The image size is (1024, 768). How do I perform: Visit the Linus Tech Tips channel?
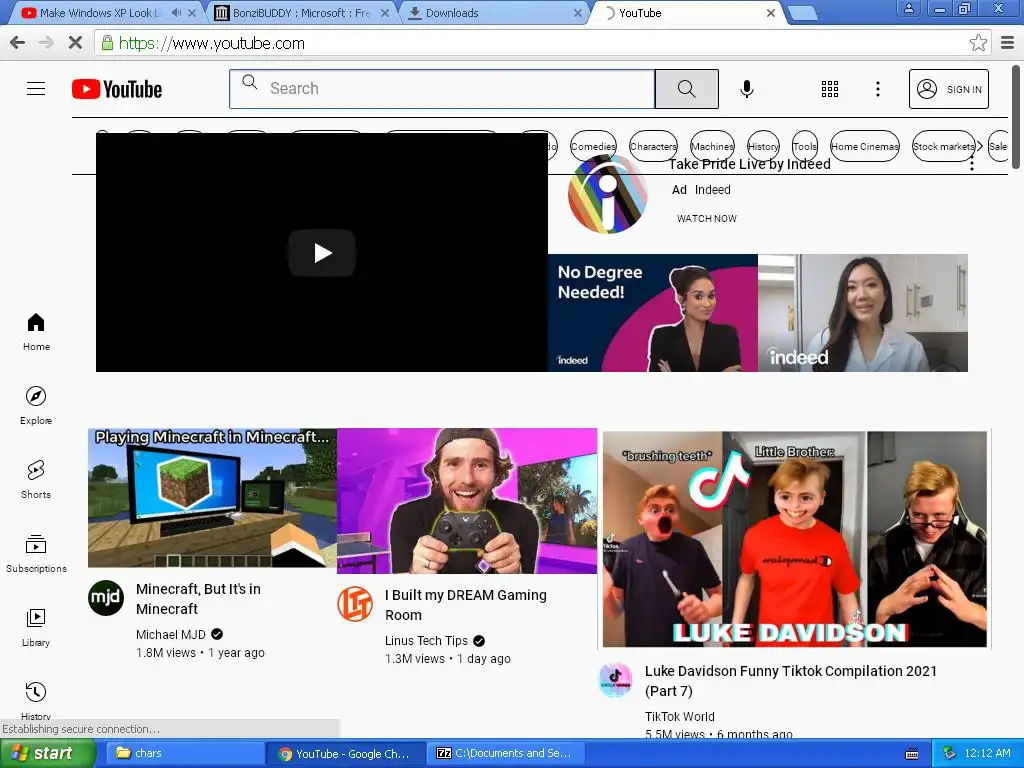(426, 641)
